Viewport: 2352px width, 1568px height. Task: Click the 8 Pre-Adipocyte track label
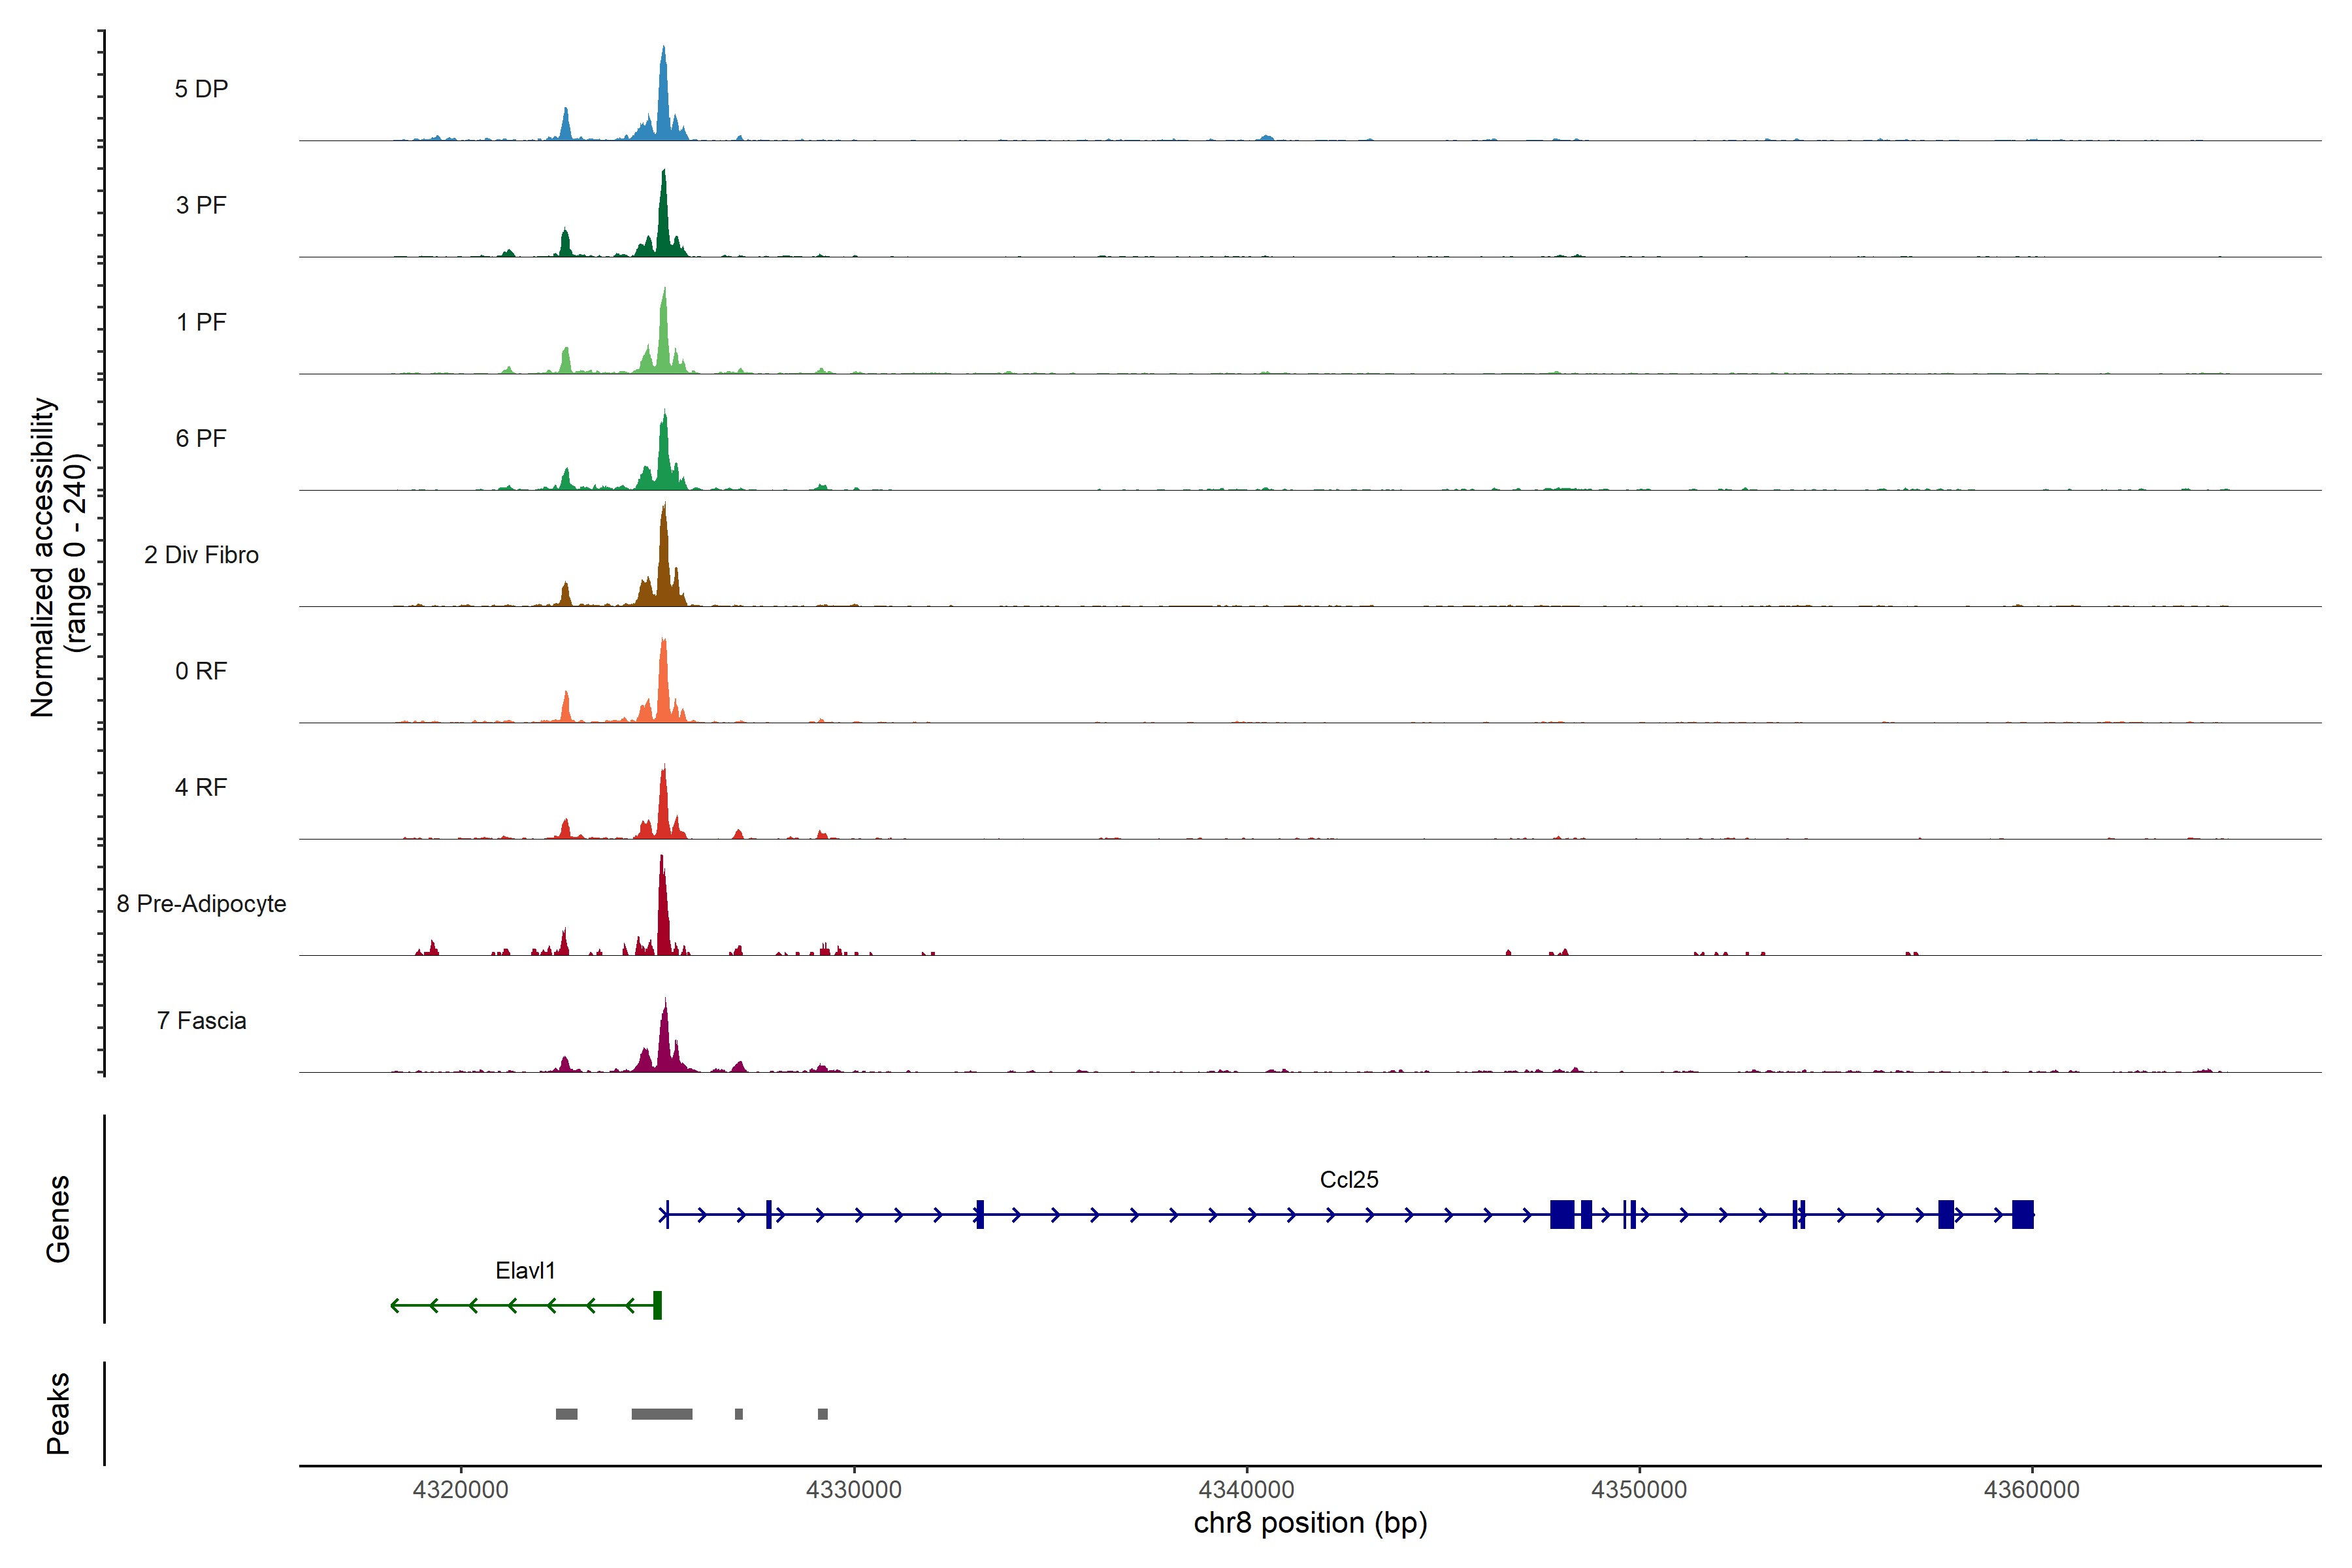tap(201, 904)
